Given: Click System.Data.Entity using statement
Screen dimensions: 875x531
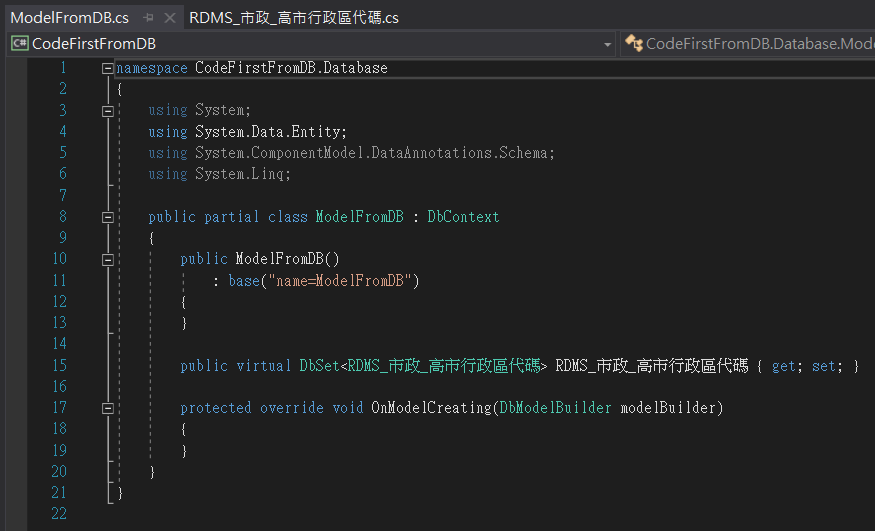Looking at the screenshot, I should [270, 132].
